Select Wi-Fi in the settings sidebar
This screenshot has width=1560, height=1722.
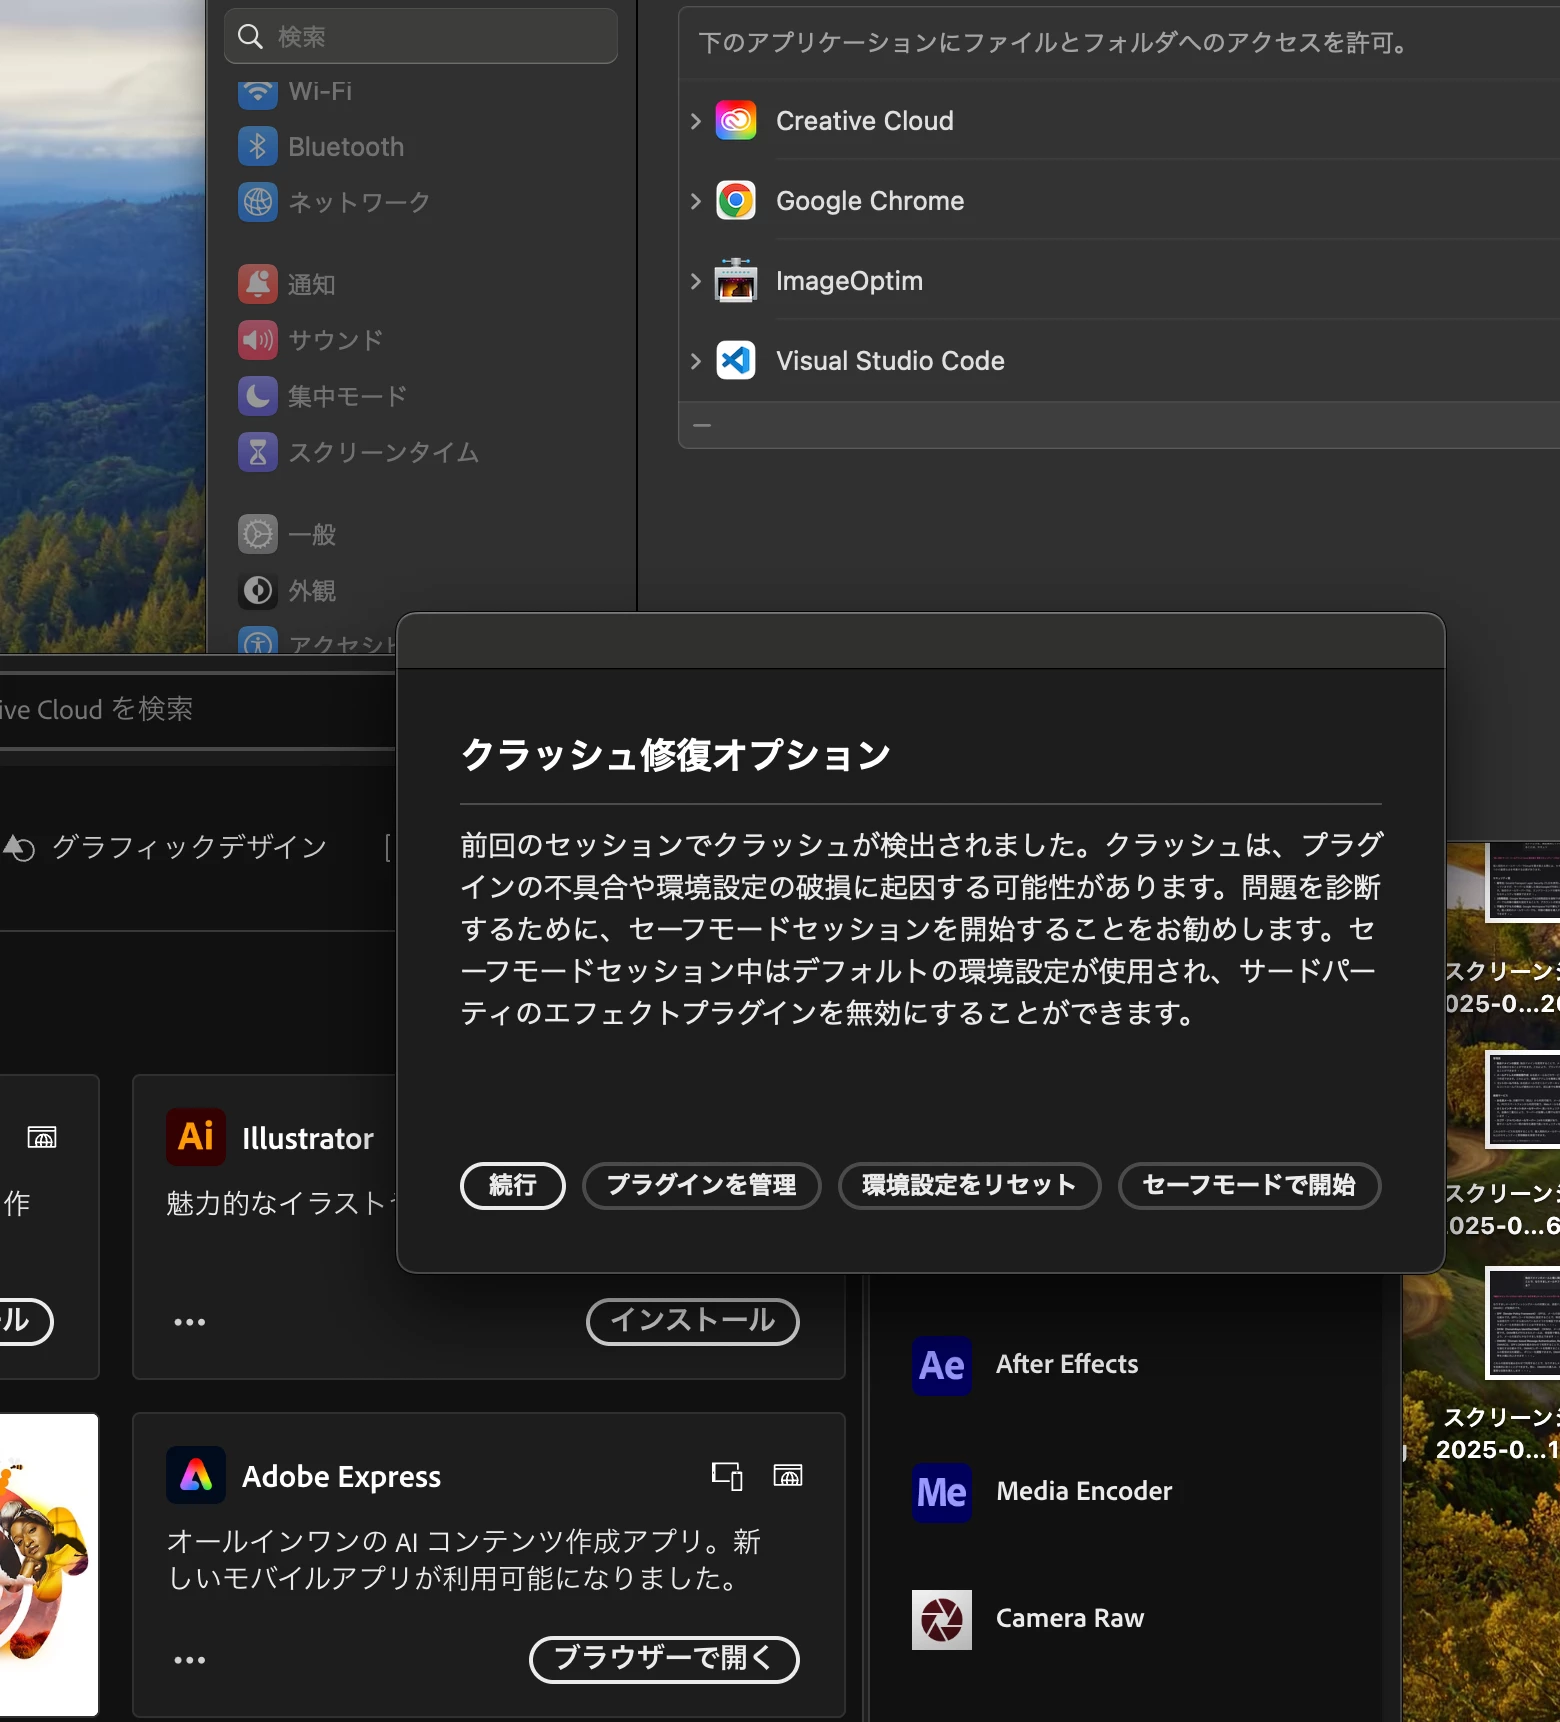click(320, 92)
